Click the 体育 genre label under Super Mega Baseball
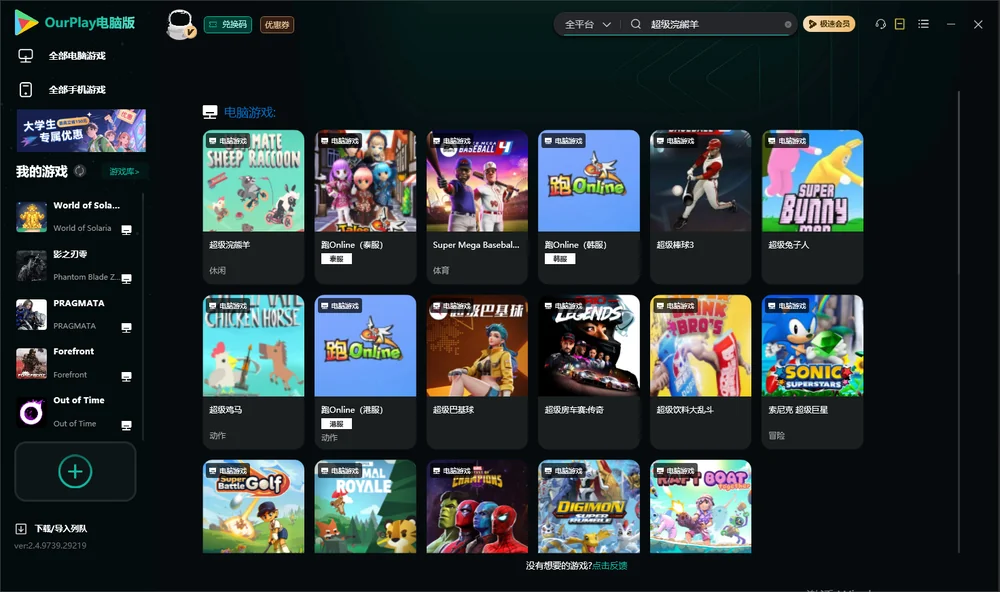The image size is (1000, 592). [x=441, y=270]
